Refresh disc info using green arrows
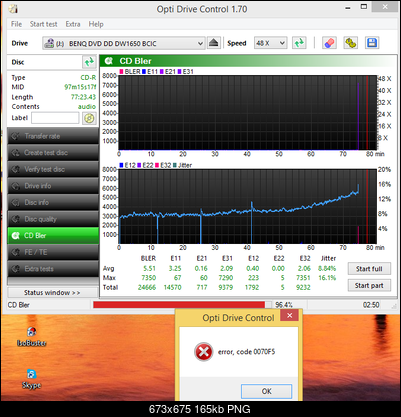This screenshot has height=417, width=401. click(89, 62)
